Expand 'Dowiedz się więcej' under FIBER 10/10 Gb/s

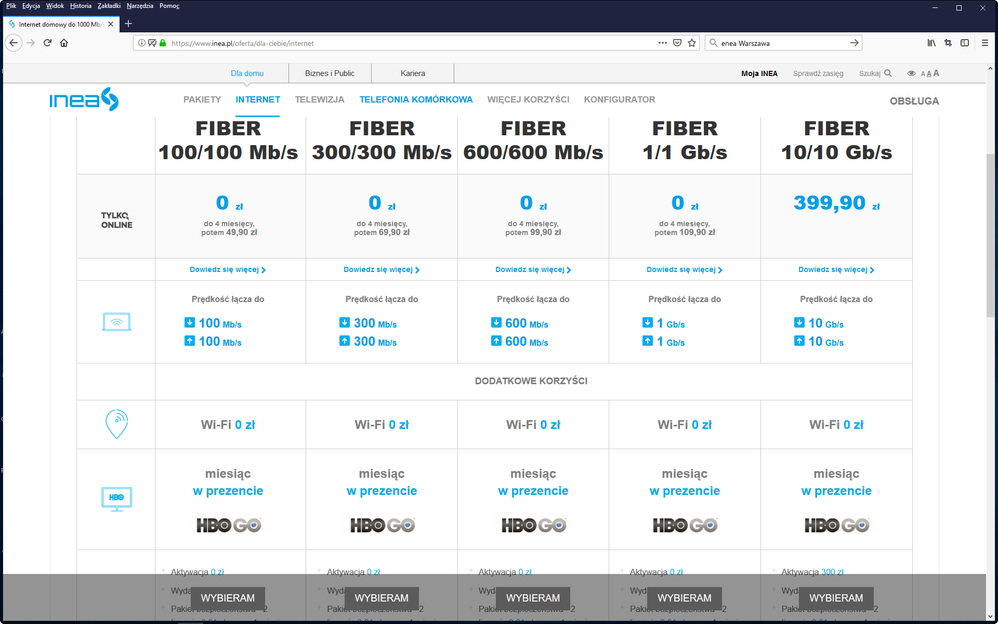836,270
